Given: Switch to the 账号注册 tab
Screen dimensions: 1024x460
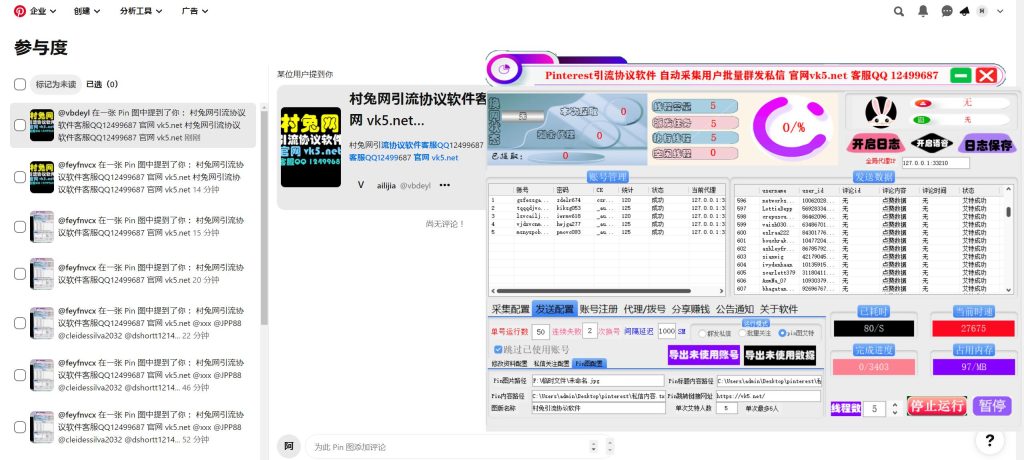Looking at the screenshot, I should pos(598,309).
